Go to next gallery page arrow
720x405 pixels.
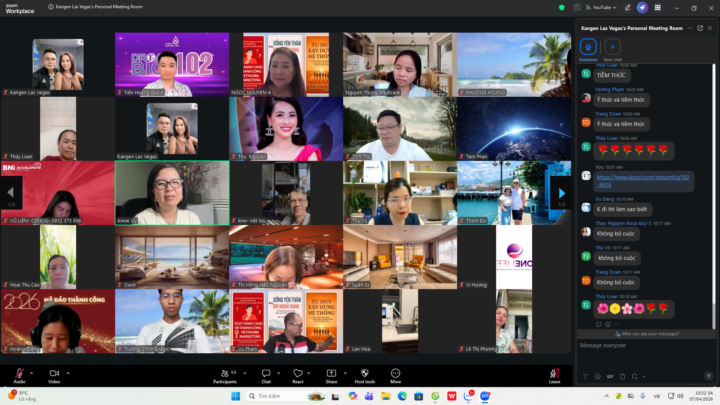pyautogui.click(x=562, y=193)
